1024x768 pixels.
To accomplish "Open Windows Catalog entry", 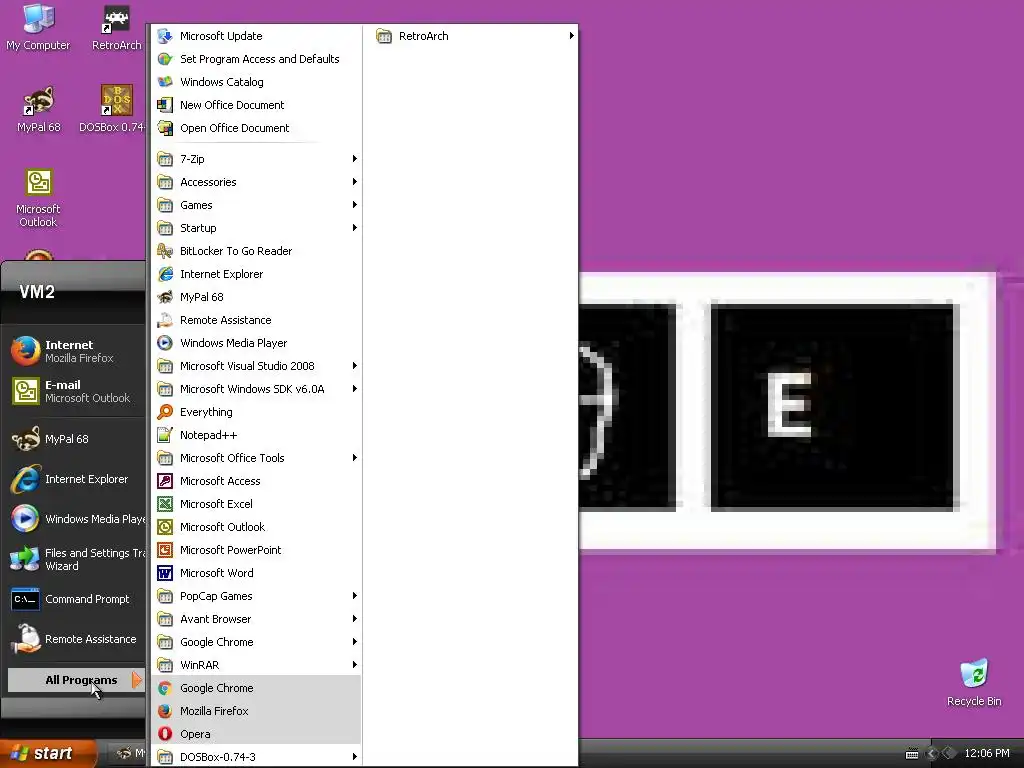I will pos(257,82).
